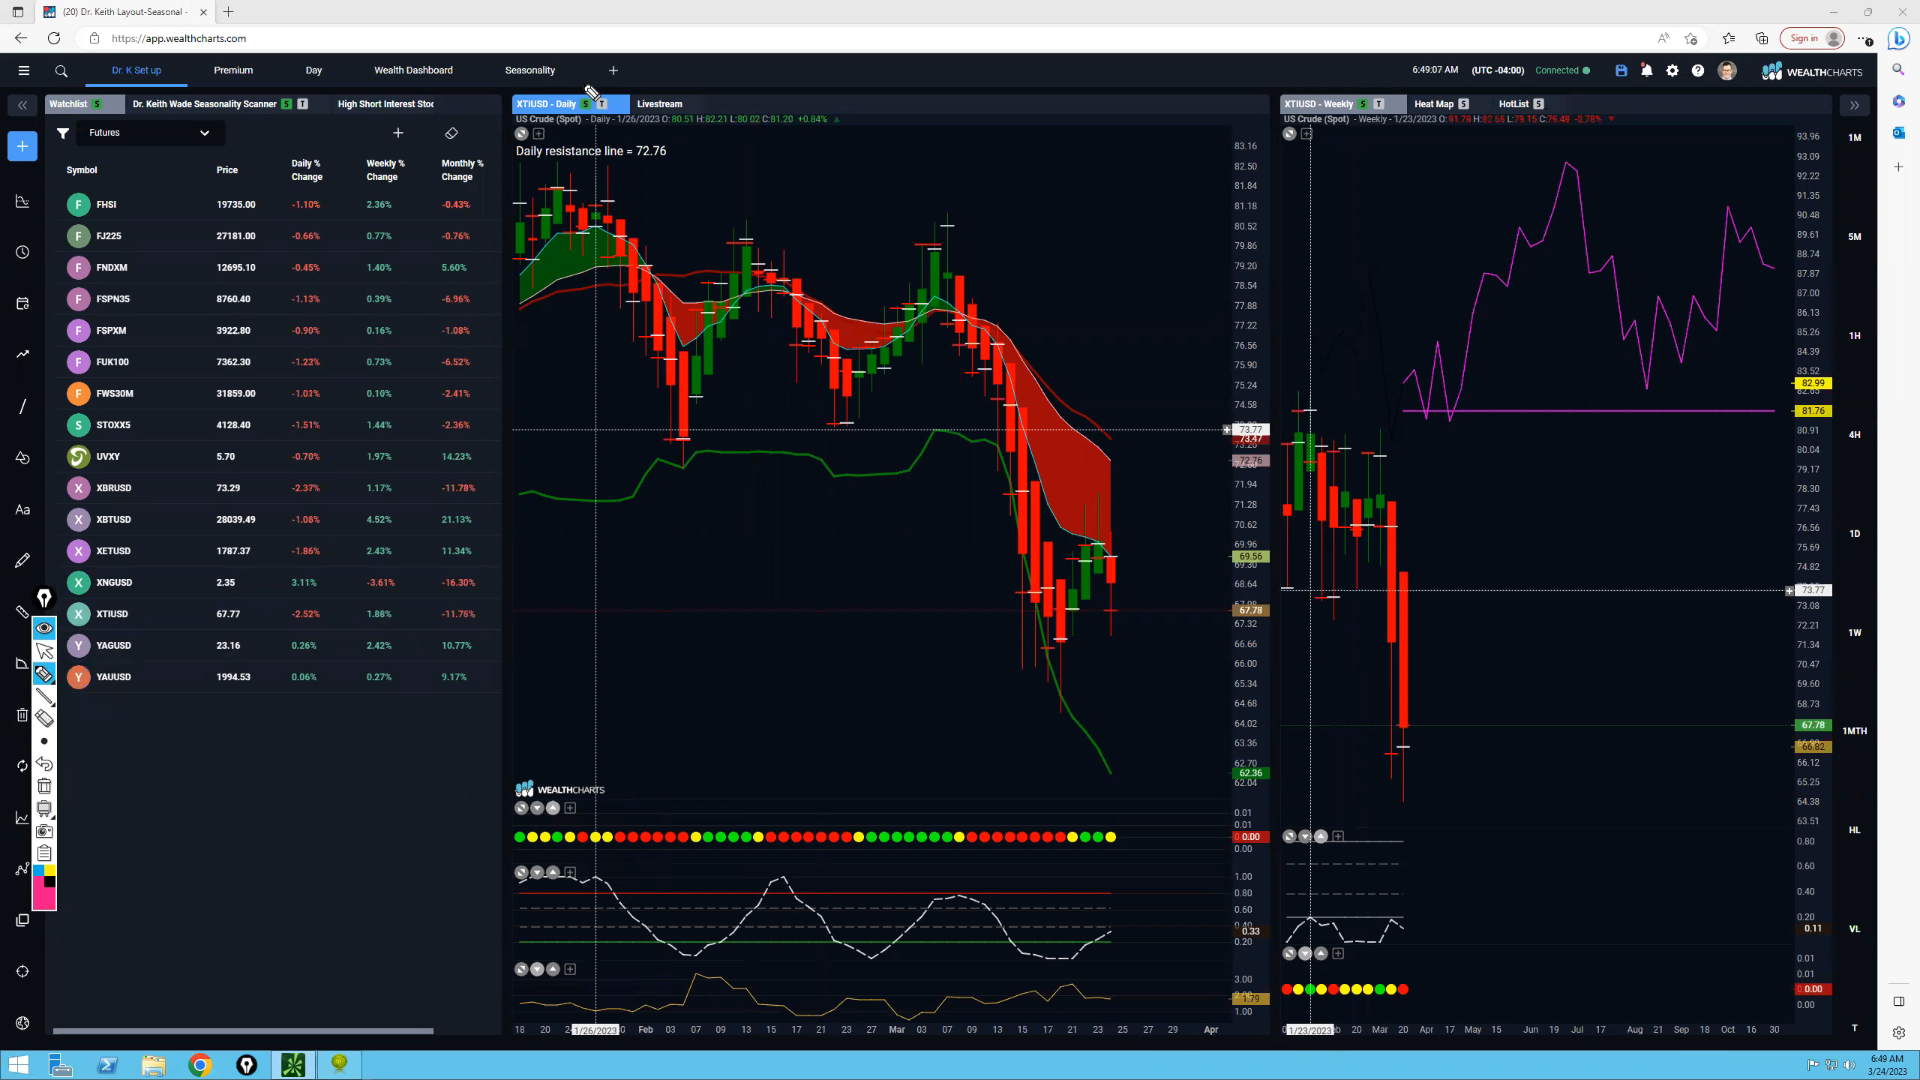
Task: Open the Heat Map tab
Action: [1434, 104]
